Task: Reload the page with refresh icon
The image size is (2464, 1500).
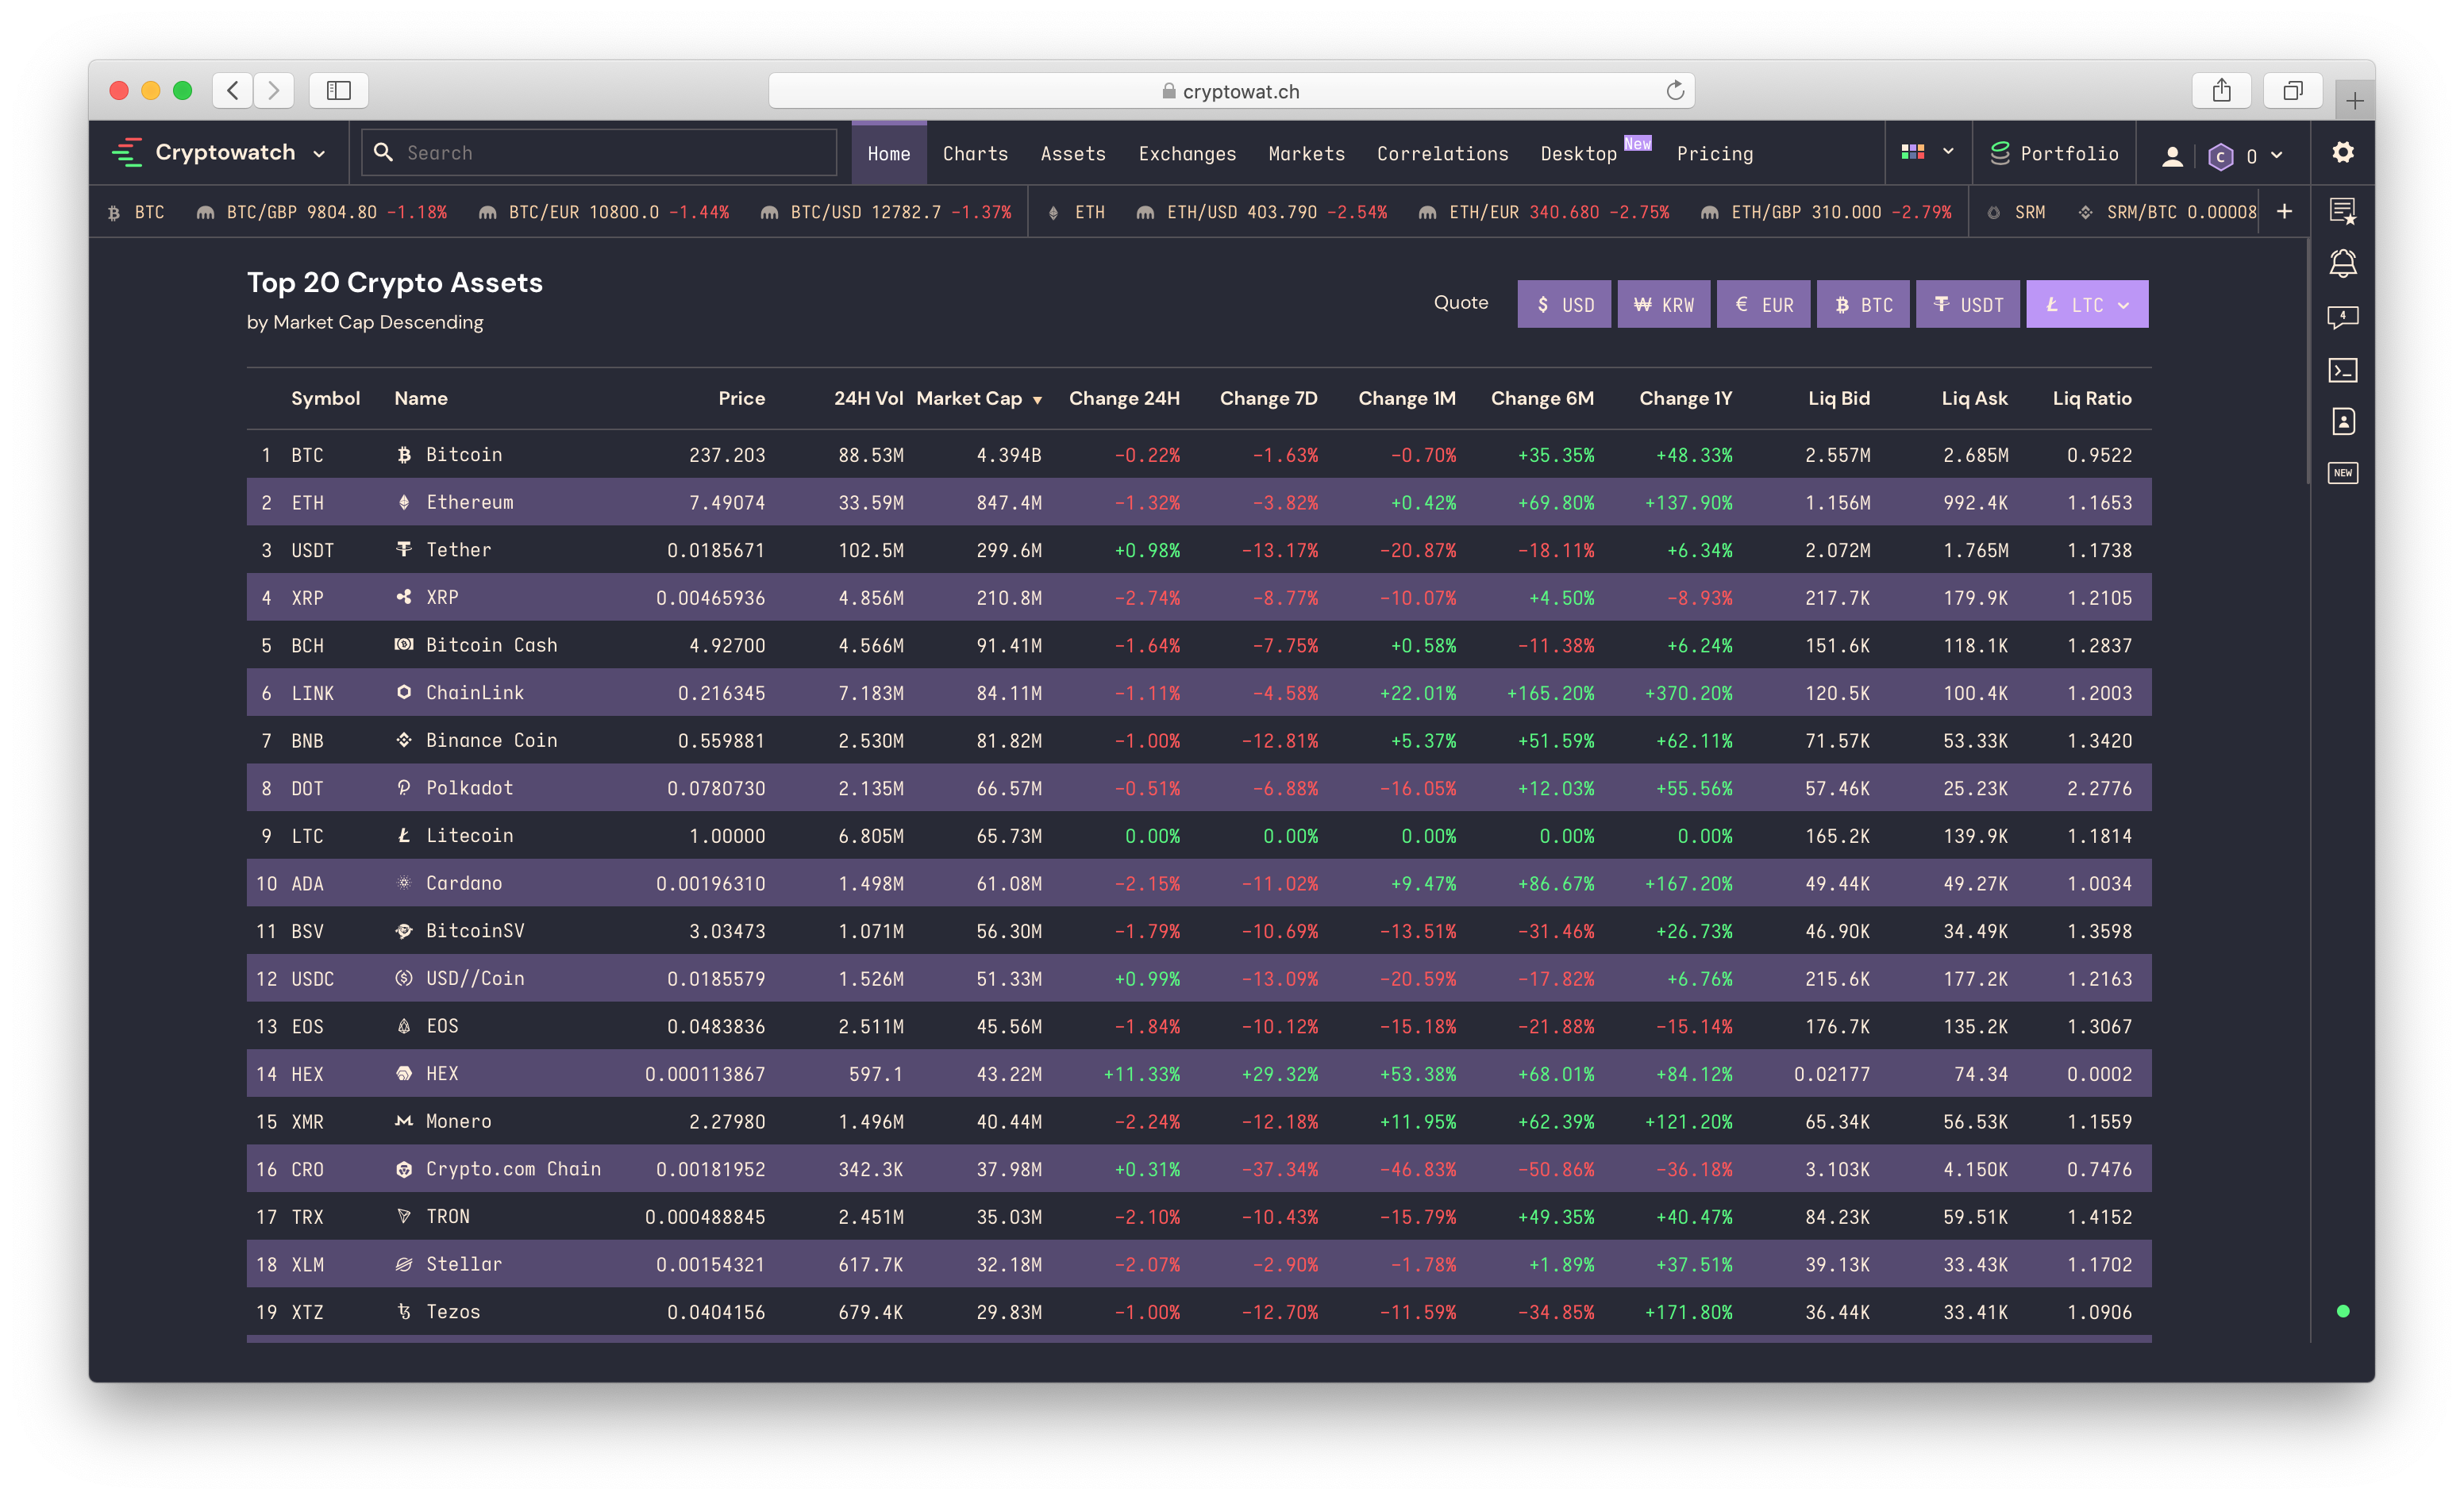Action: coord(1675,91)
